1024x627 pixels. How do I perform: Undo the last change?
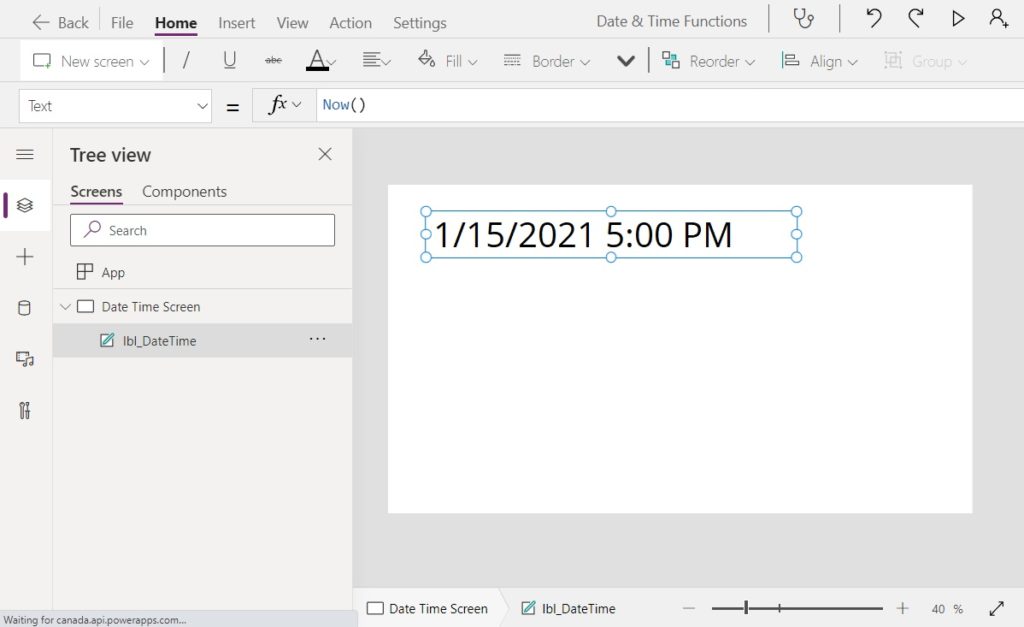tap(873, 17)
